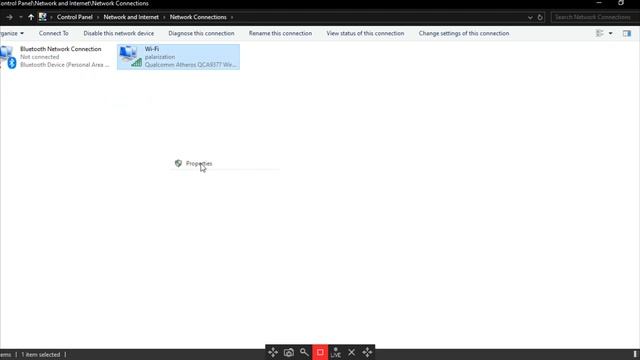
Task: Click the shield icon beside Properties
Action: pyautogui.click(x=178, y=163)
